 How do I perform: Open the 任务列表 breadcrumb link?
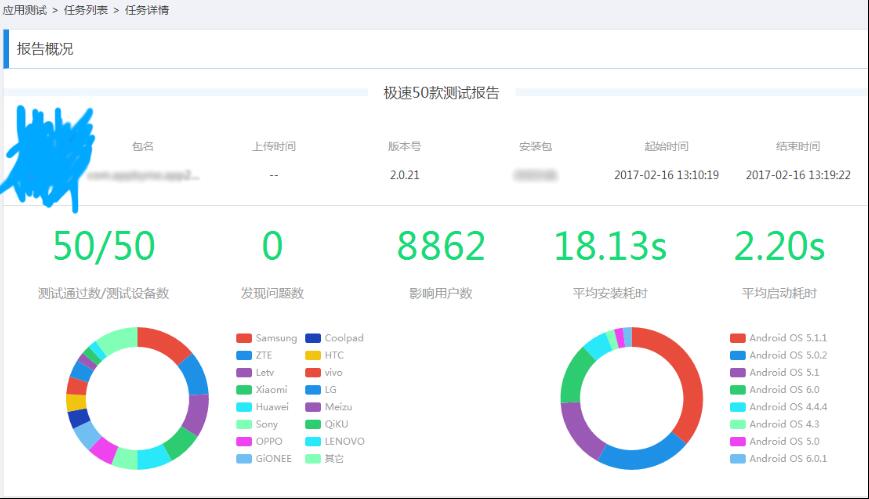pos(87,10)
